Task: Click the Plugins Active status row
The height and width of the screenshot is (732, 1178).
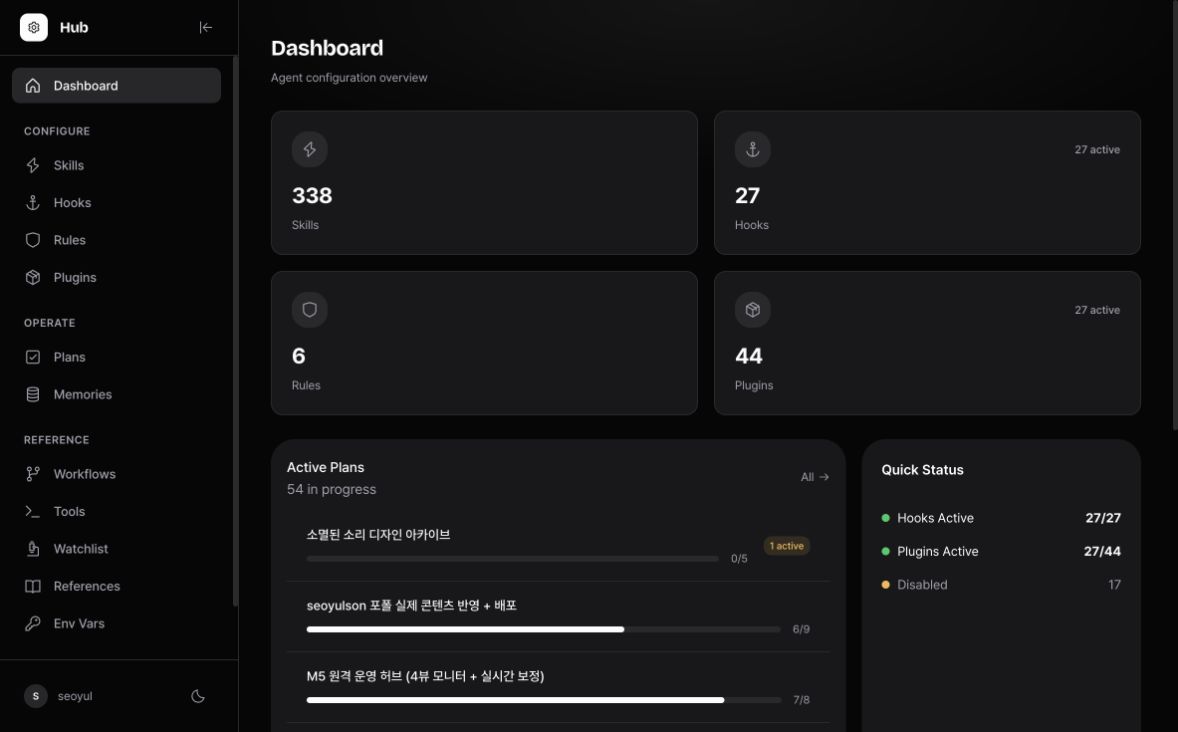Action: click(x=1001, y=551)
